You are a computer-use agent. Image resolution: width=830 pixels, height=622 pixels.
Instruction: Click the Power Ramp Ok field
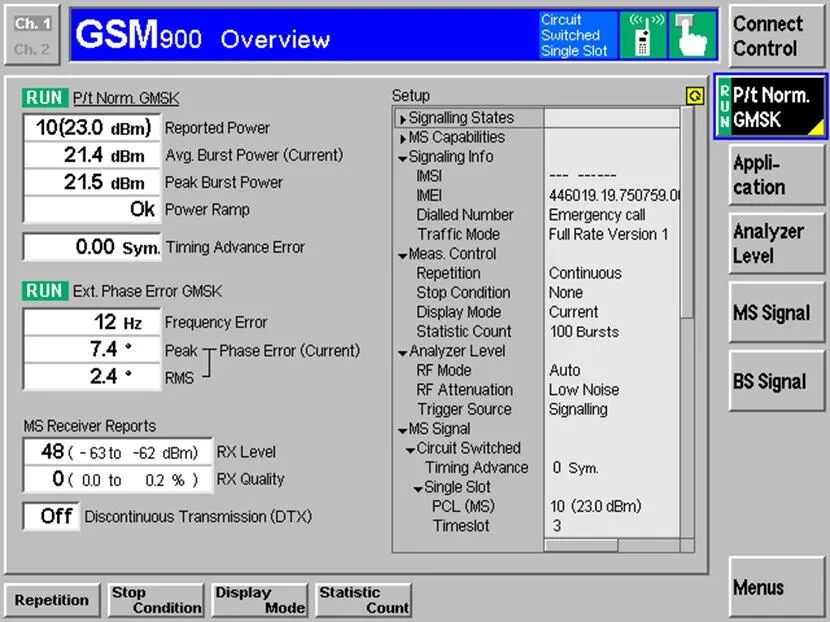pos(92,209)
